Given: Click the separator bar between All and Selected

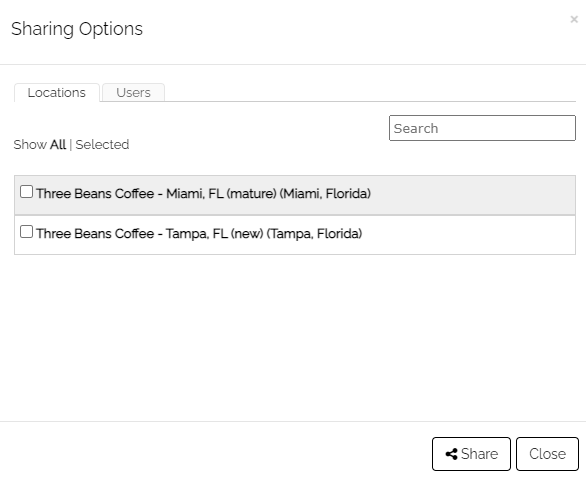Looking at the screenshot, I should pyautogui.click(x=71, y=145).
